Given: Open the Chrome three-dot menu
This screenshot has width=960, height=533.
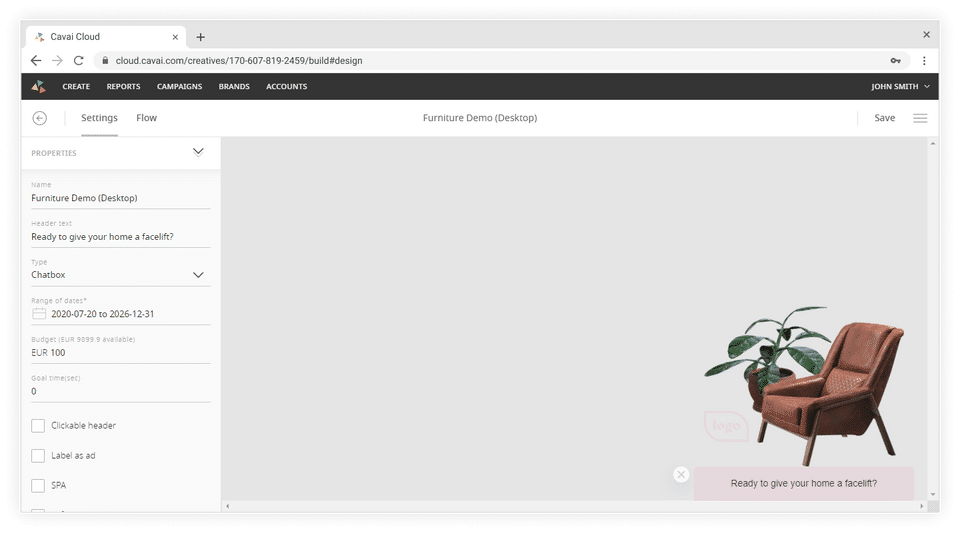Looking at the screenshot, I should [924, 61].
